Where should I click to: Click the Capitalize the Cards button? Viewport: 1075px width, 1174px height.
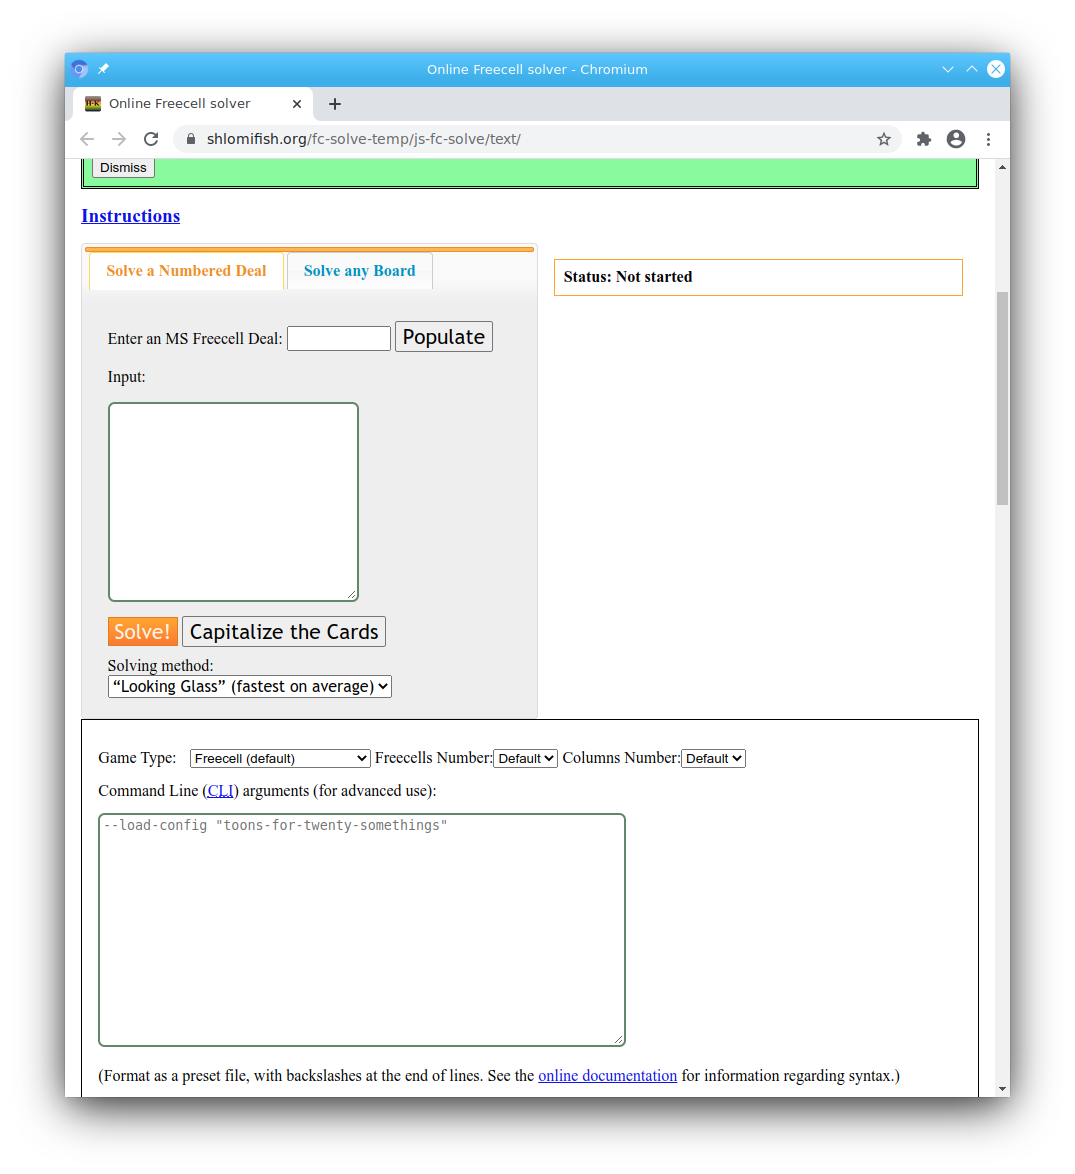[x=284, y=632]
